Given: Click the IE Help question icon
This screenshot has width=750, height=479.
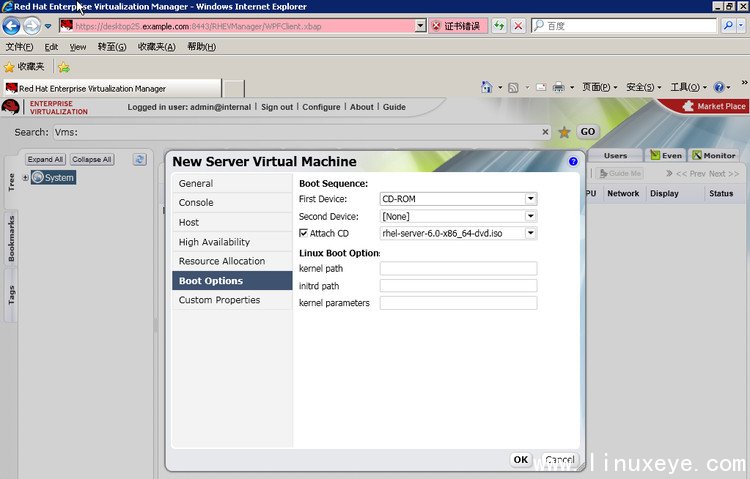Looking at the screenshot, I should click(x=718, y=87).
